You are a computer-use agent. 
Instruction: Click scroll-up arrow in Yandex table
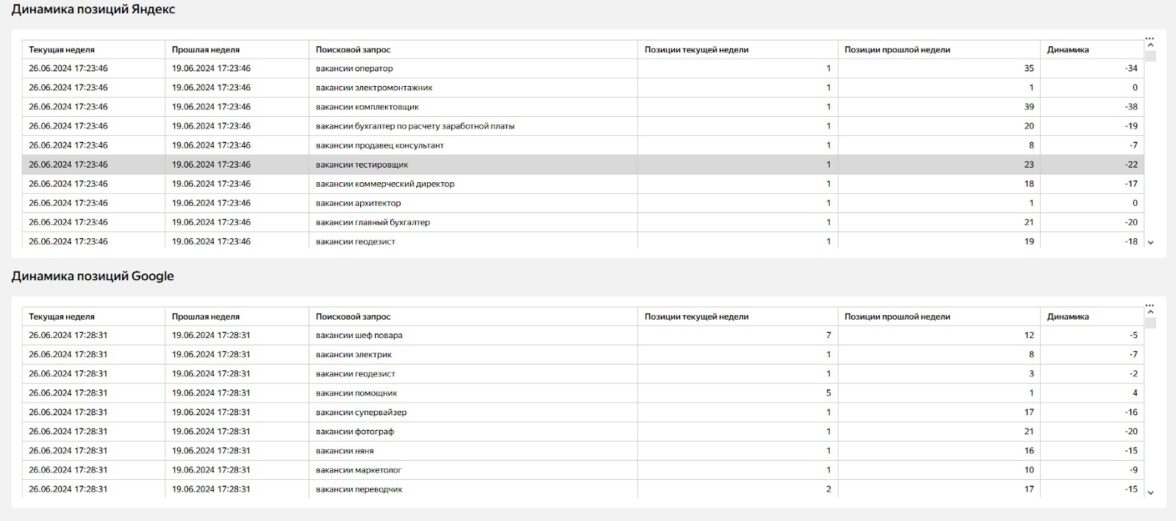pyautogui.click(x=1150, y=46)
